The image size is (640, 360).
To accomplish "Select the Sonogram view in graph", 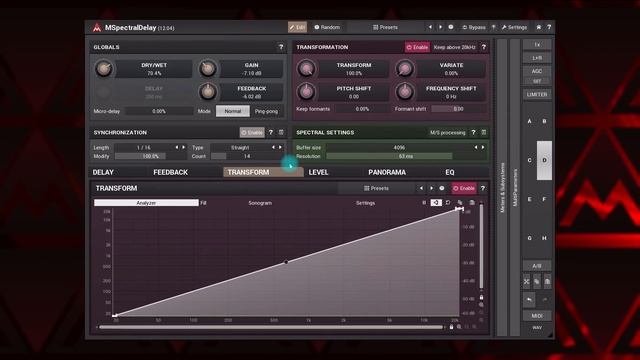I will pyautogui.click(x=260, y=203).
